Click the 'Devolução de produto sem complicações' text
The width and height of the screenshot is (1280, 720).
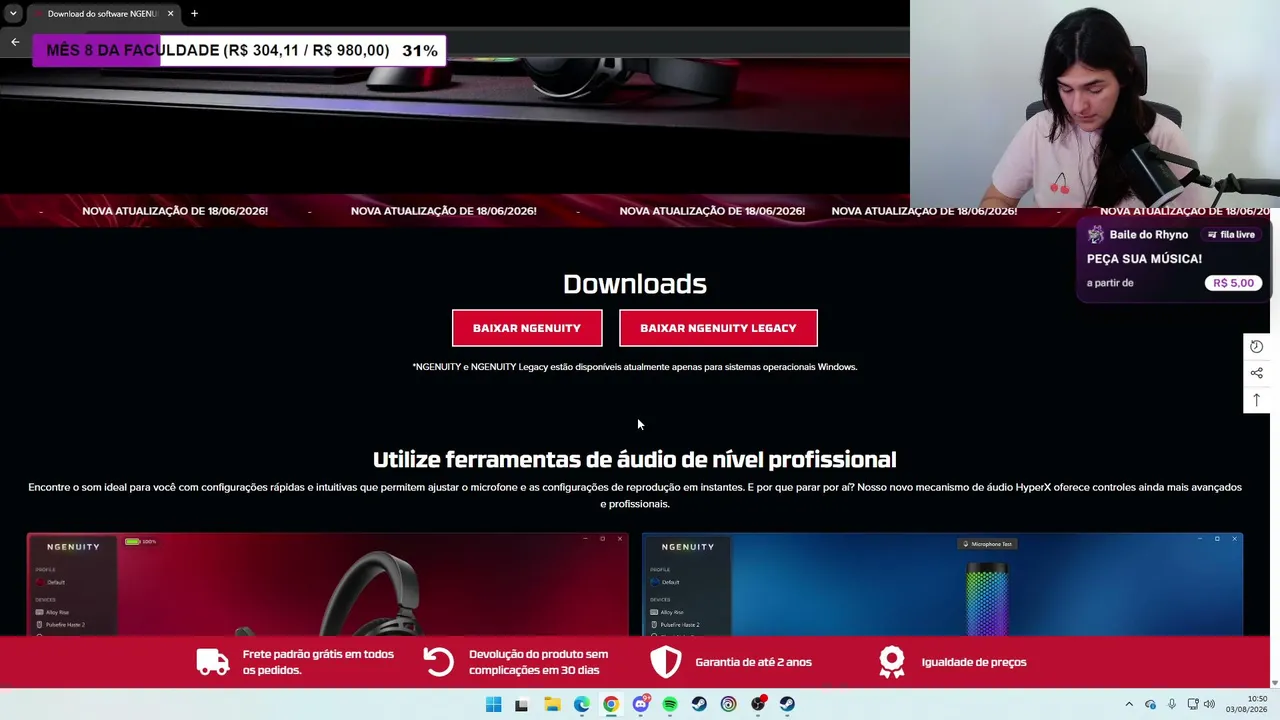point(538,662)
